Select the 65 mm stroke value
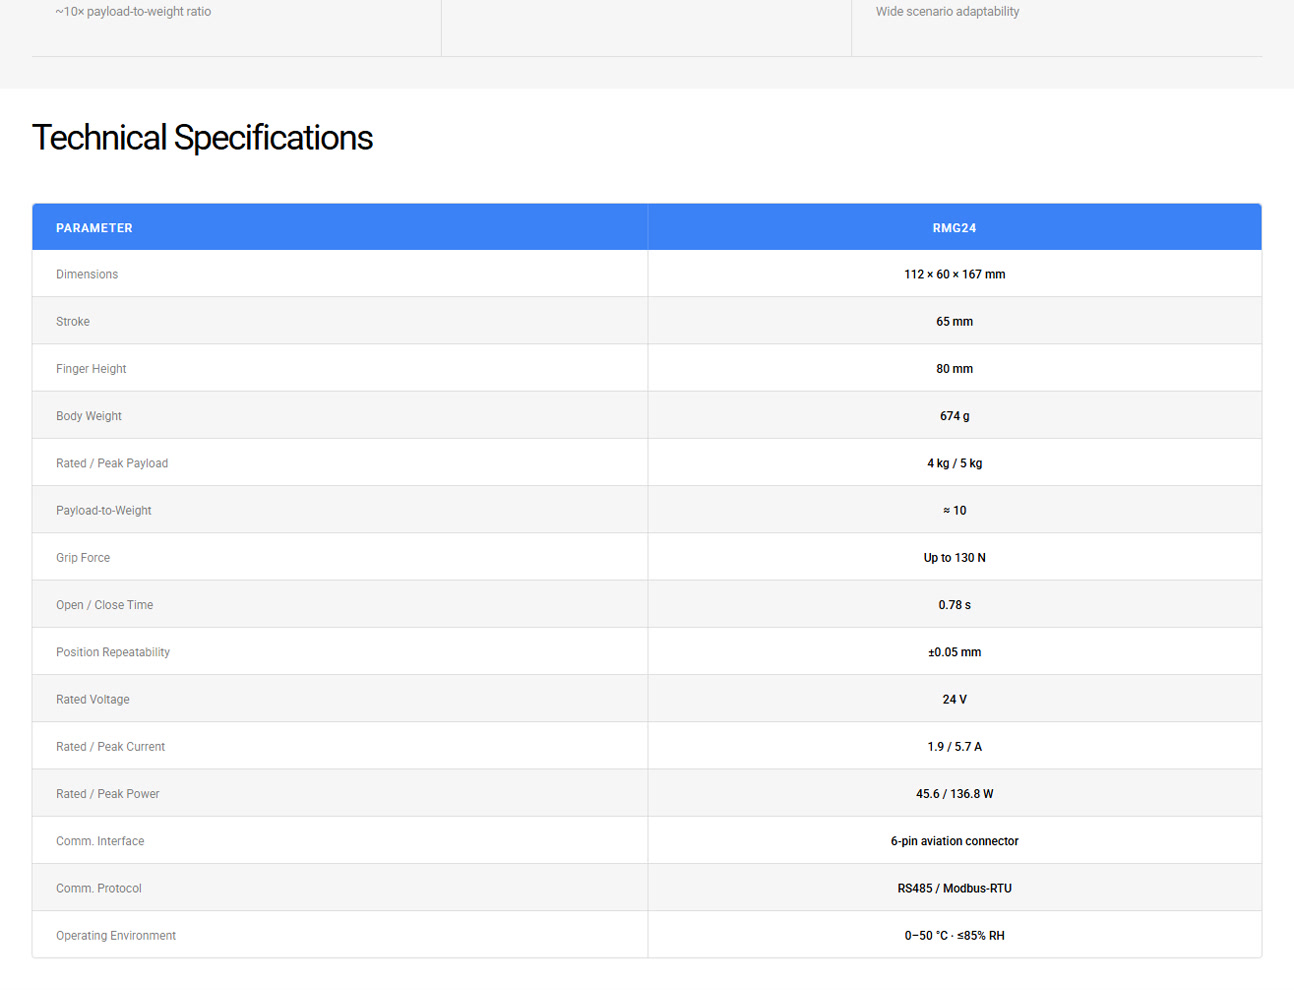This screenshot has height=990, width=1294. (954, 321)
